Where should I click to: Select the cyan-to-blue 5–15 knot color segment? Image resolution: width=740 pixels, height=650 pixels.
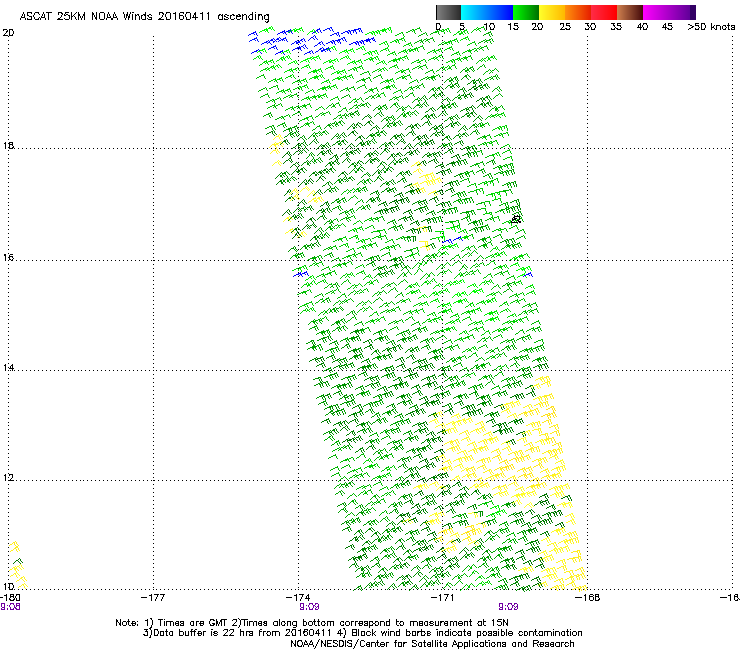coord(487,12)
